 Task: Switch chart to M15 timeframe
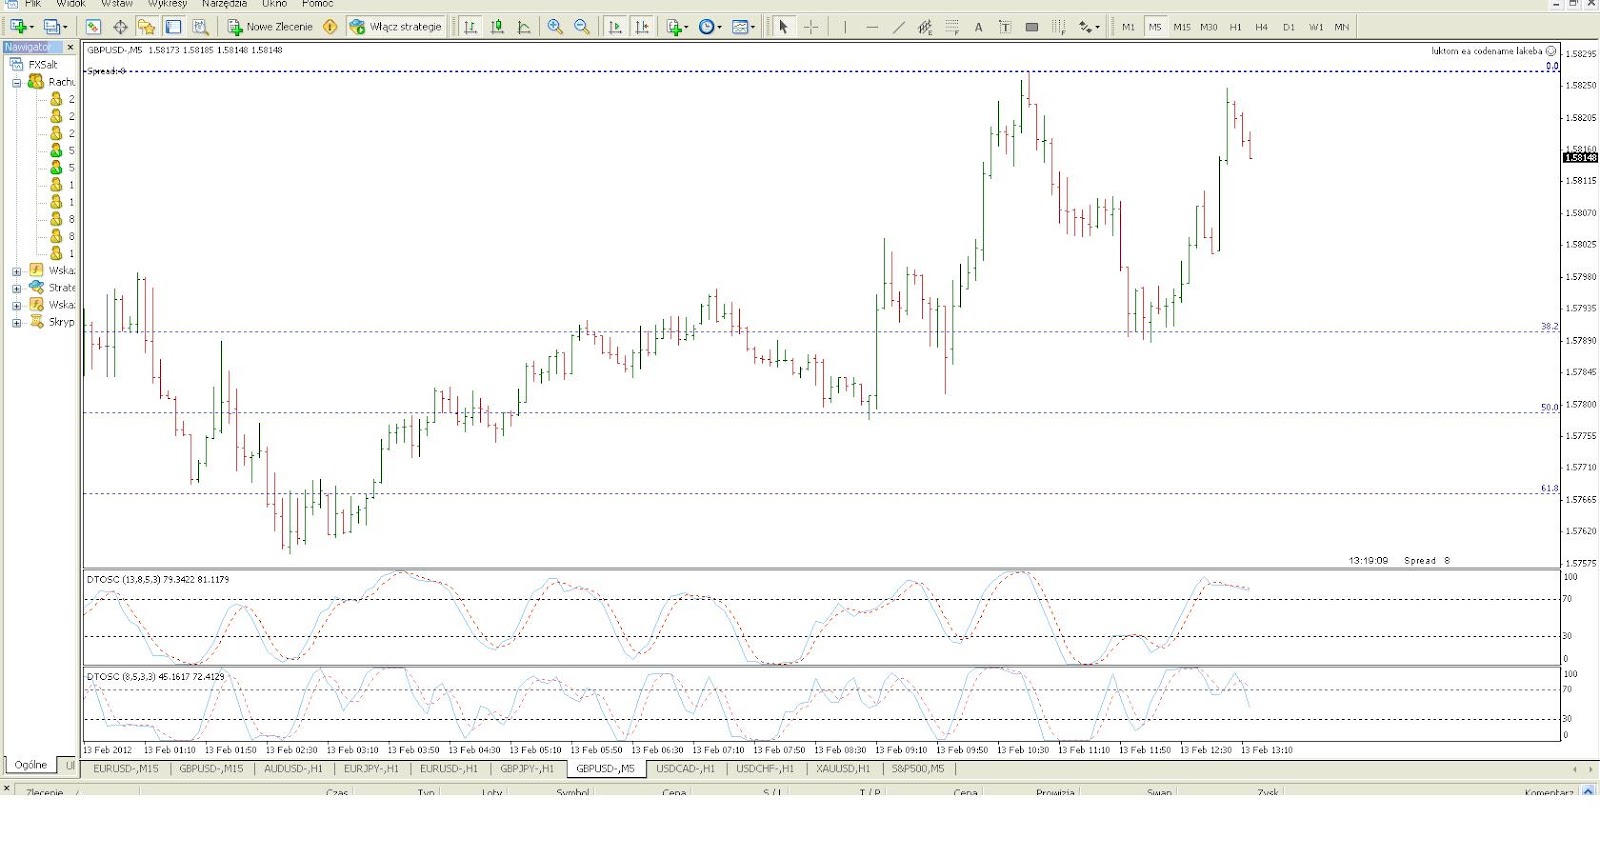[x=1182, y=27]
